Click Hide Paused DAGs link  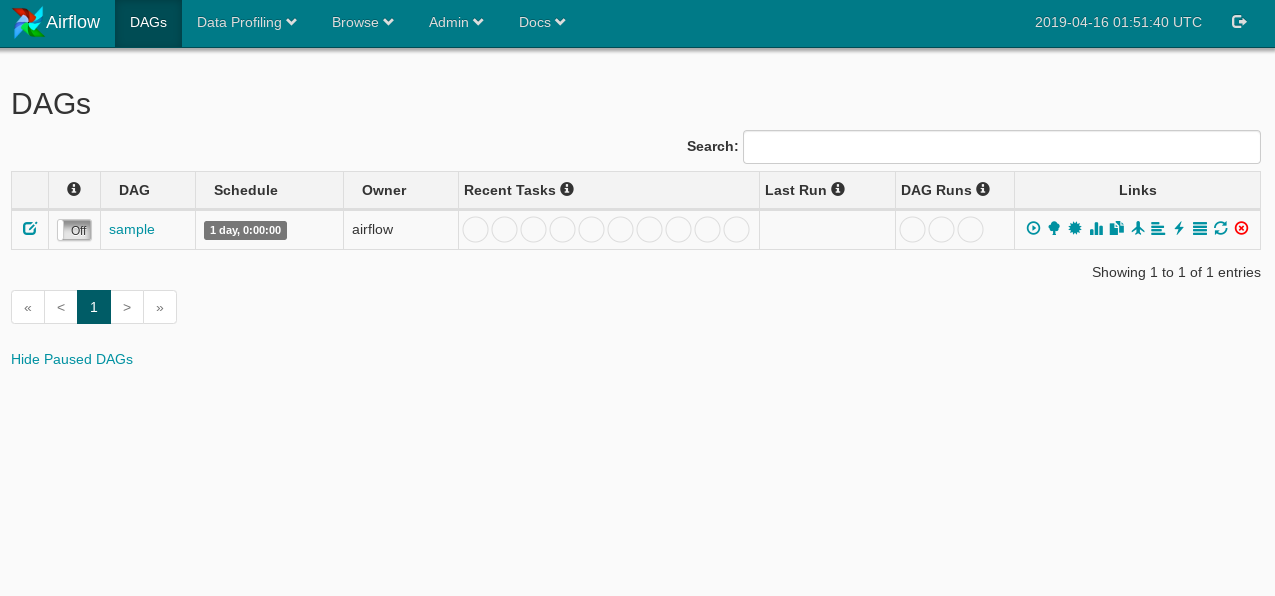tap(72, 359)
